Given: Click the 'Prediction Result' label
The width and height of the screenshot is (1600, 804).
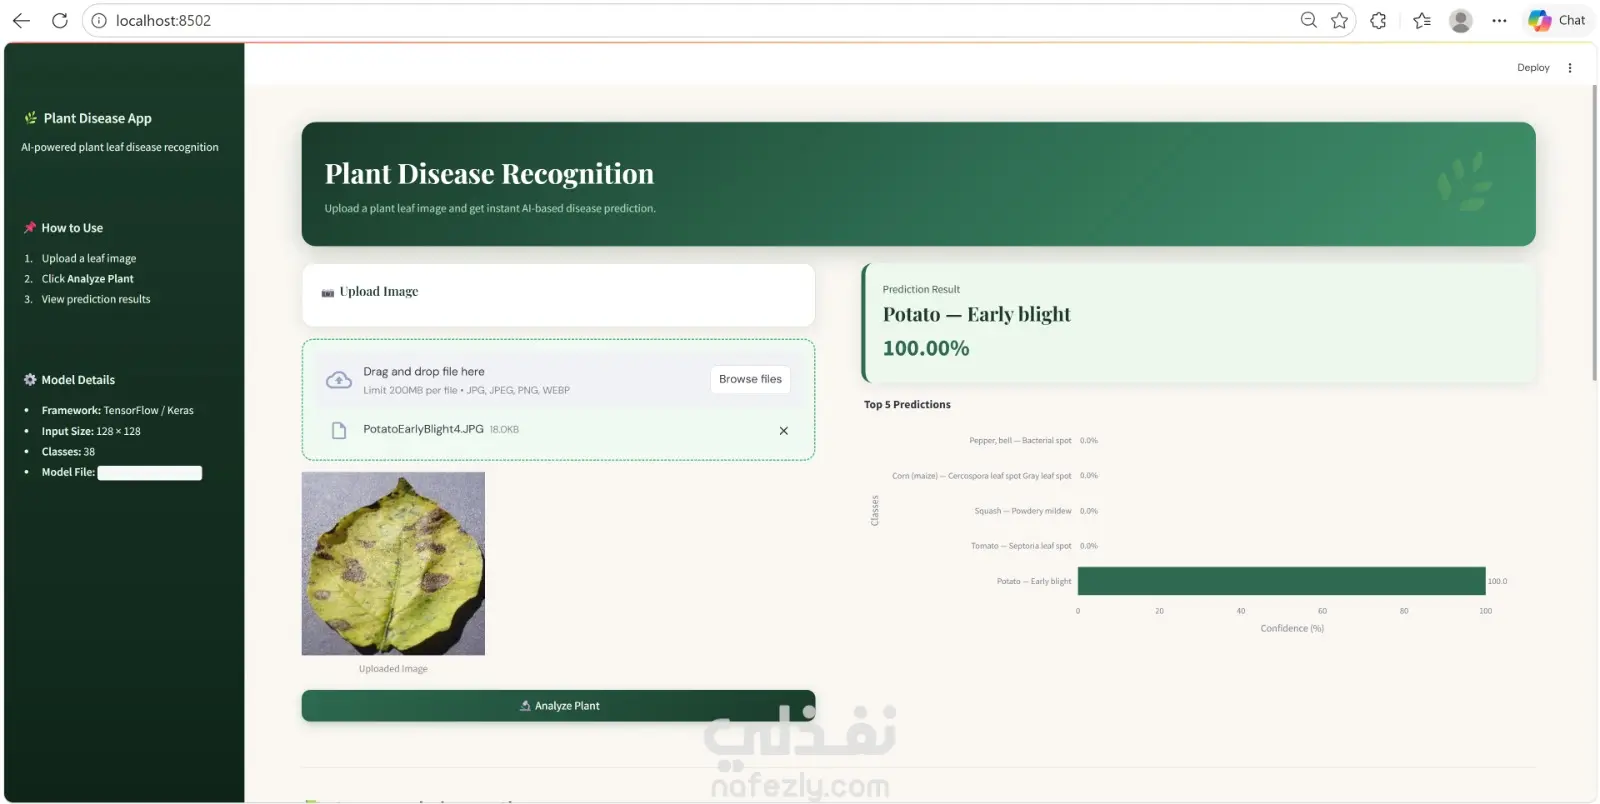Looking at the screenshot, I should (x=921, y=290).
